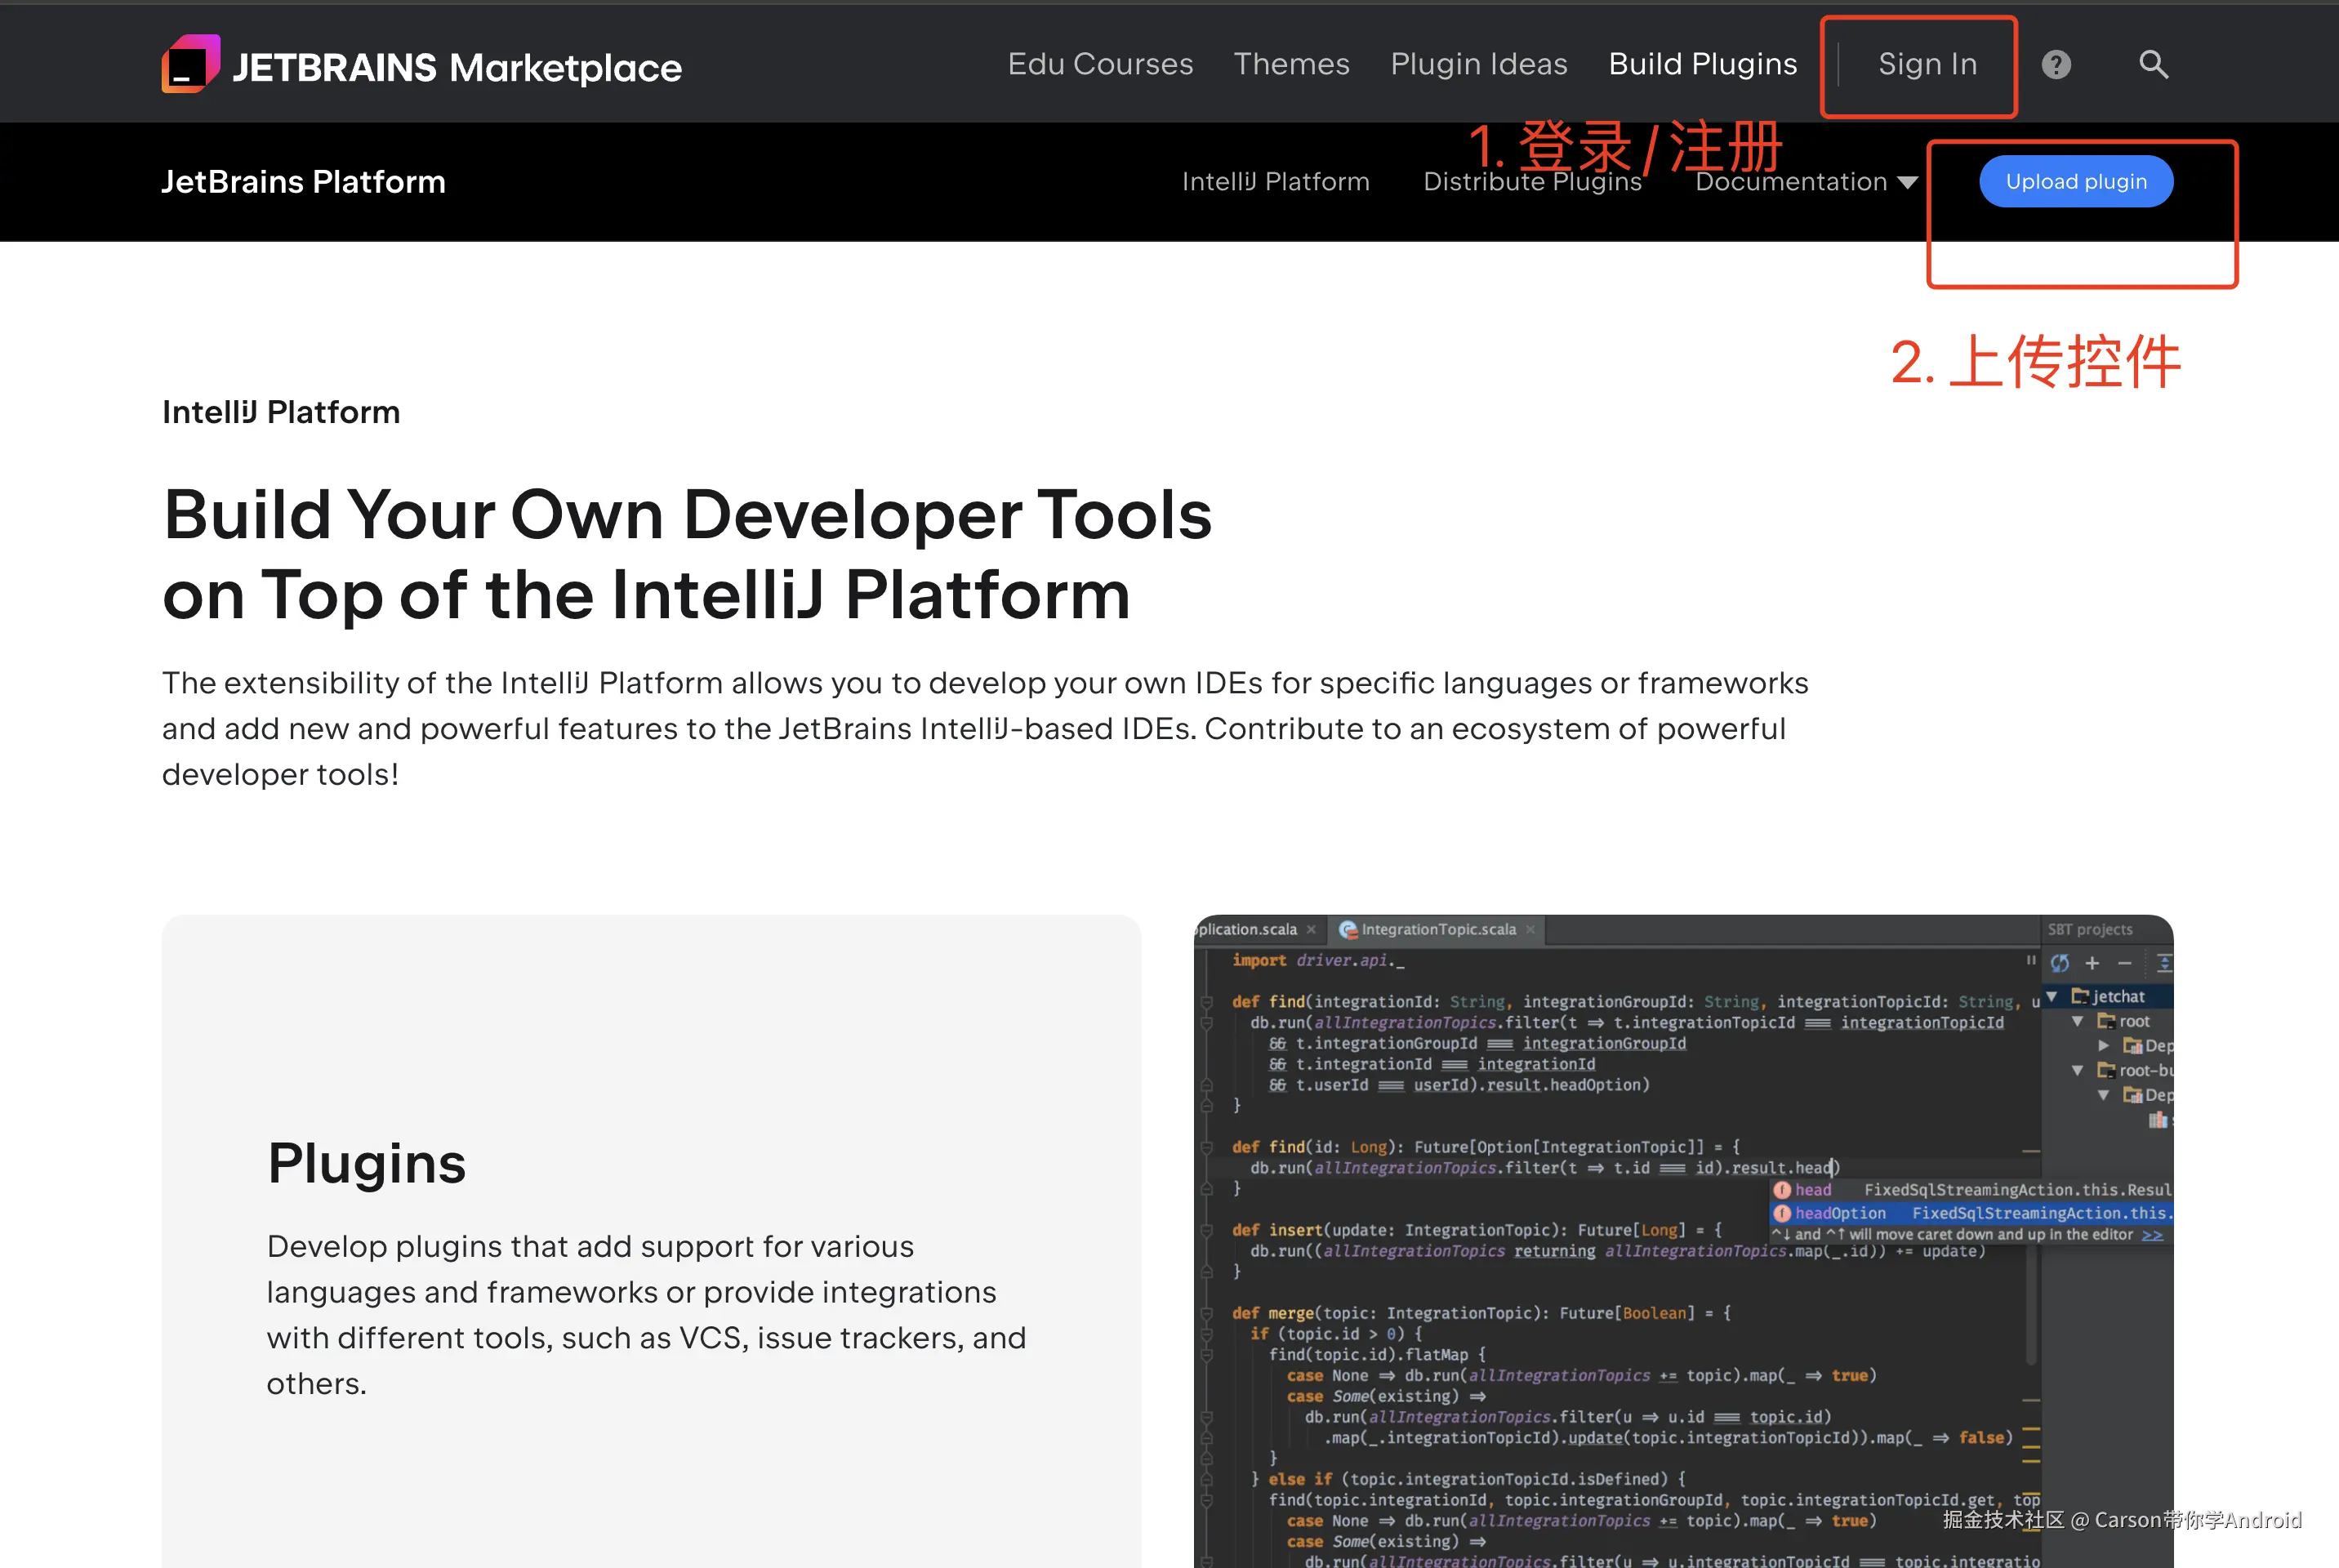Click the JetBrains Marketplace logo icon

pos(190,64)
